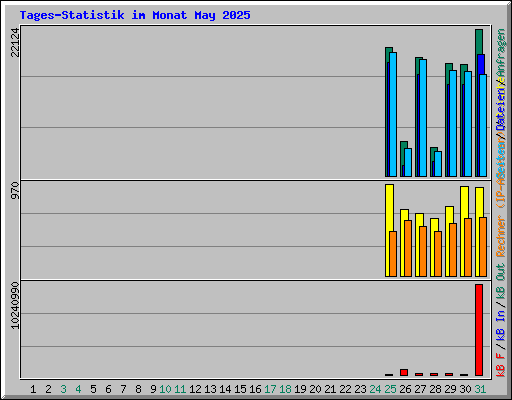Screen dimensions: 512x400
Task: Select green day 24 label
Action: coord(375,389)
